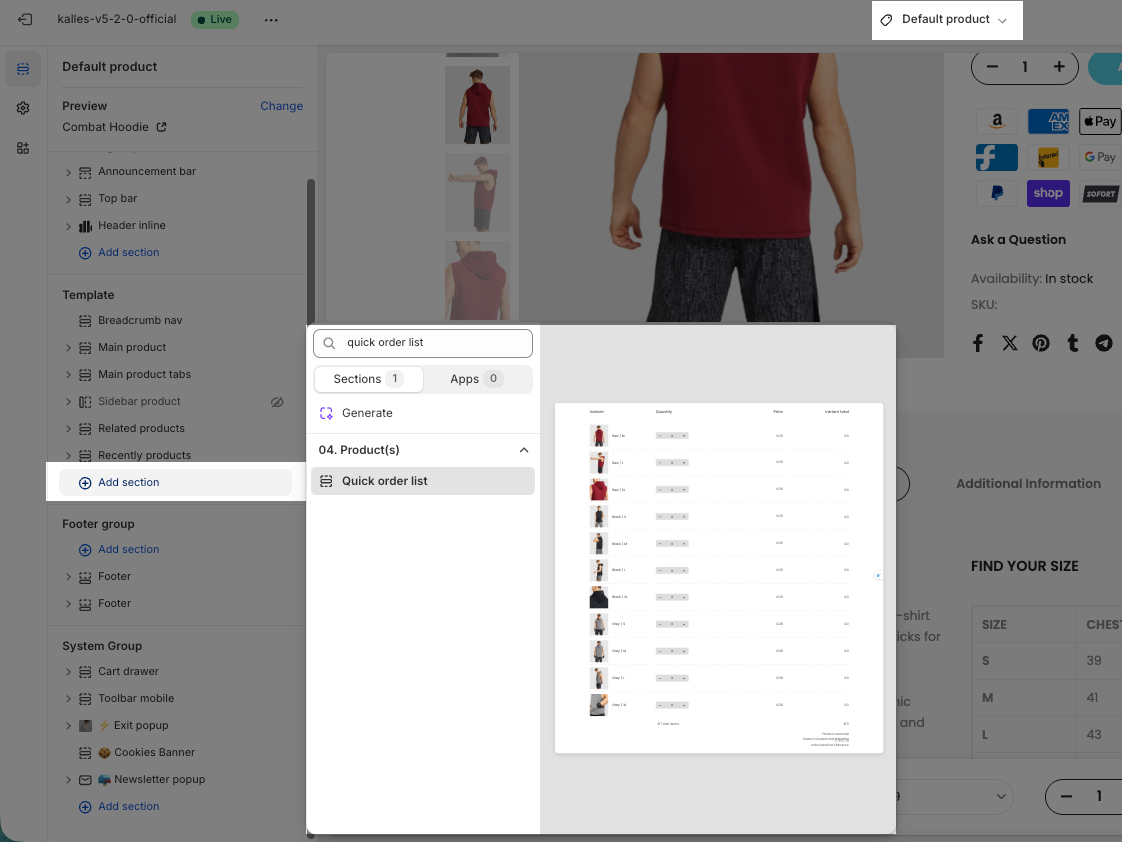Expand the Main product section
This screenshot has width=1122, height=842.
tap(68, 348)
